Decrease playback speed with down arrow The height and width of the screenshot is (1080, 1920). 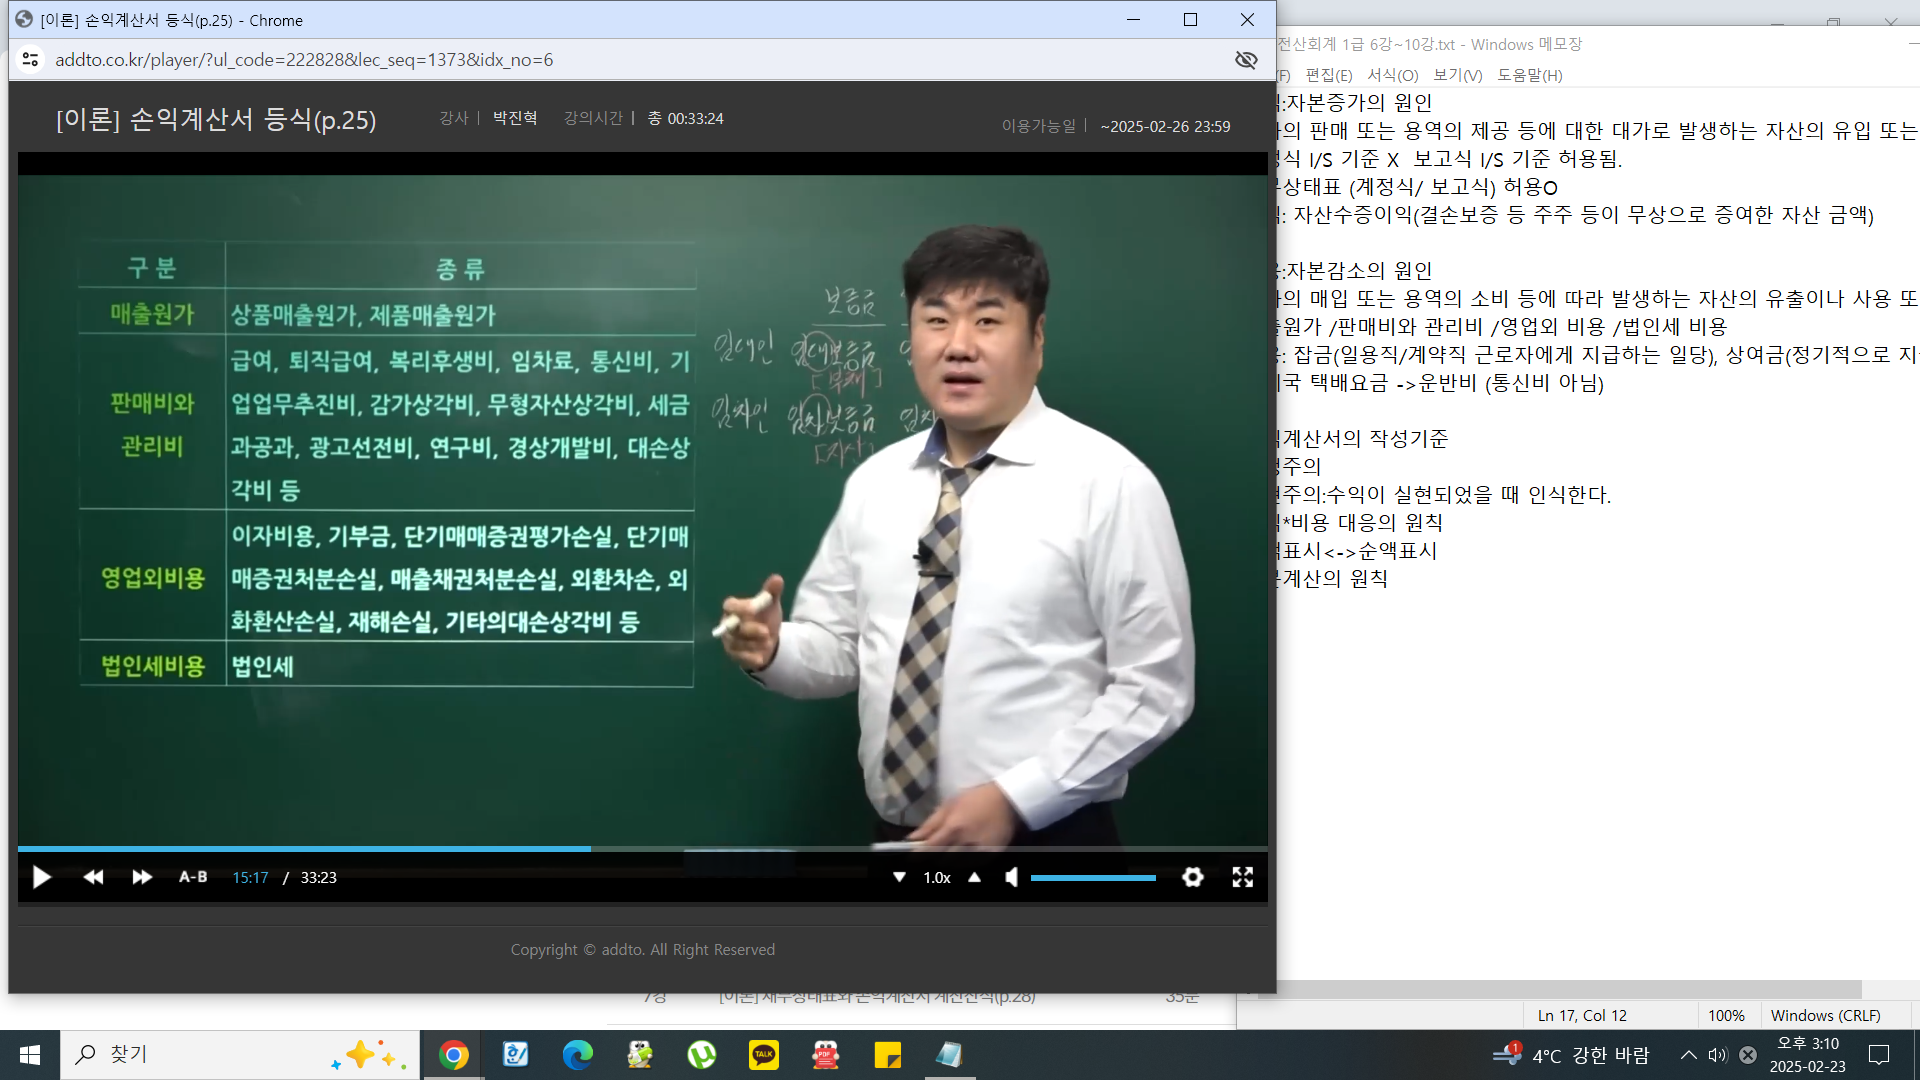tap(899, 877)
